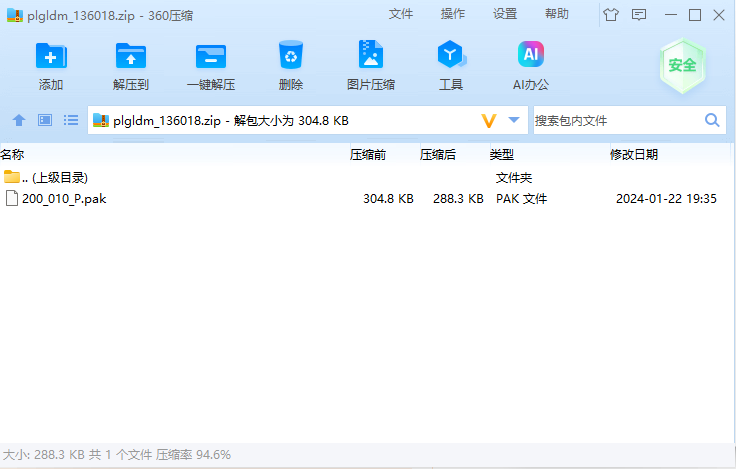Click the PAK 文件 type cell
Viewport: 736px width, 469px height.
point(521,199)
